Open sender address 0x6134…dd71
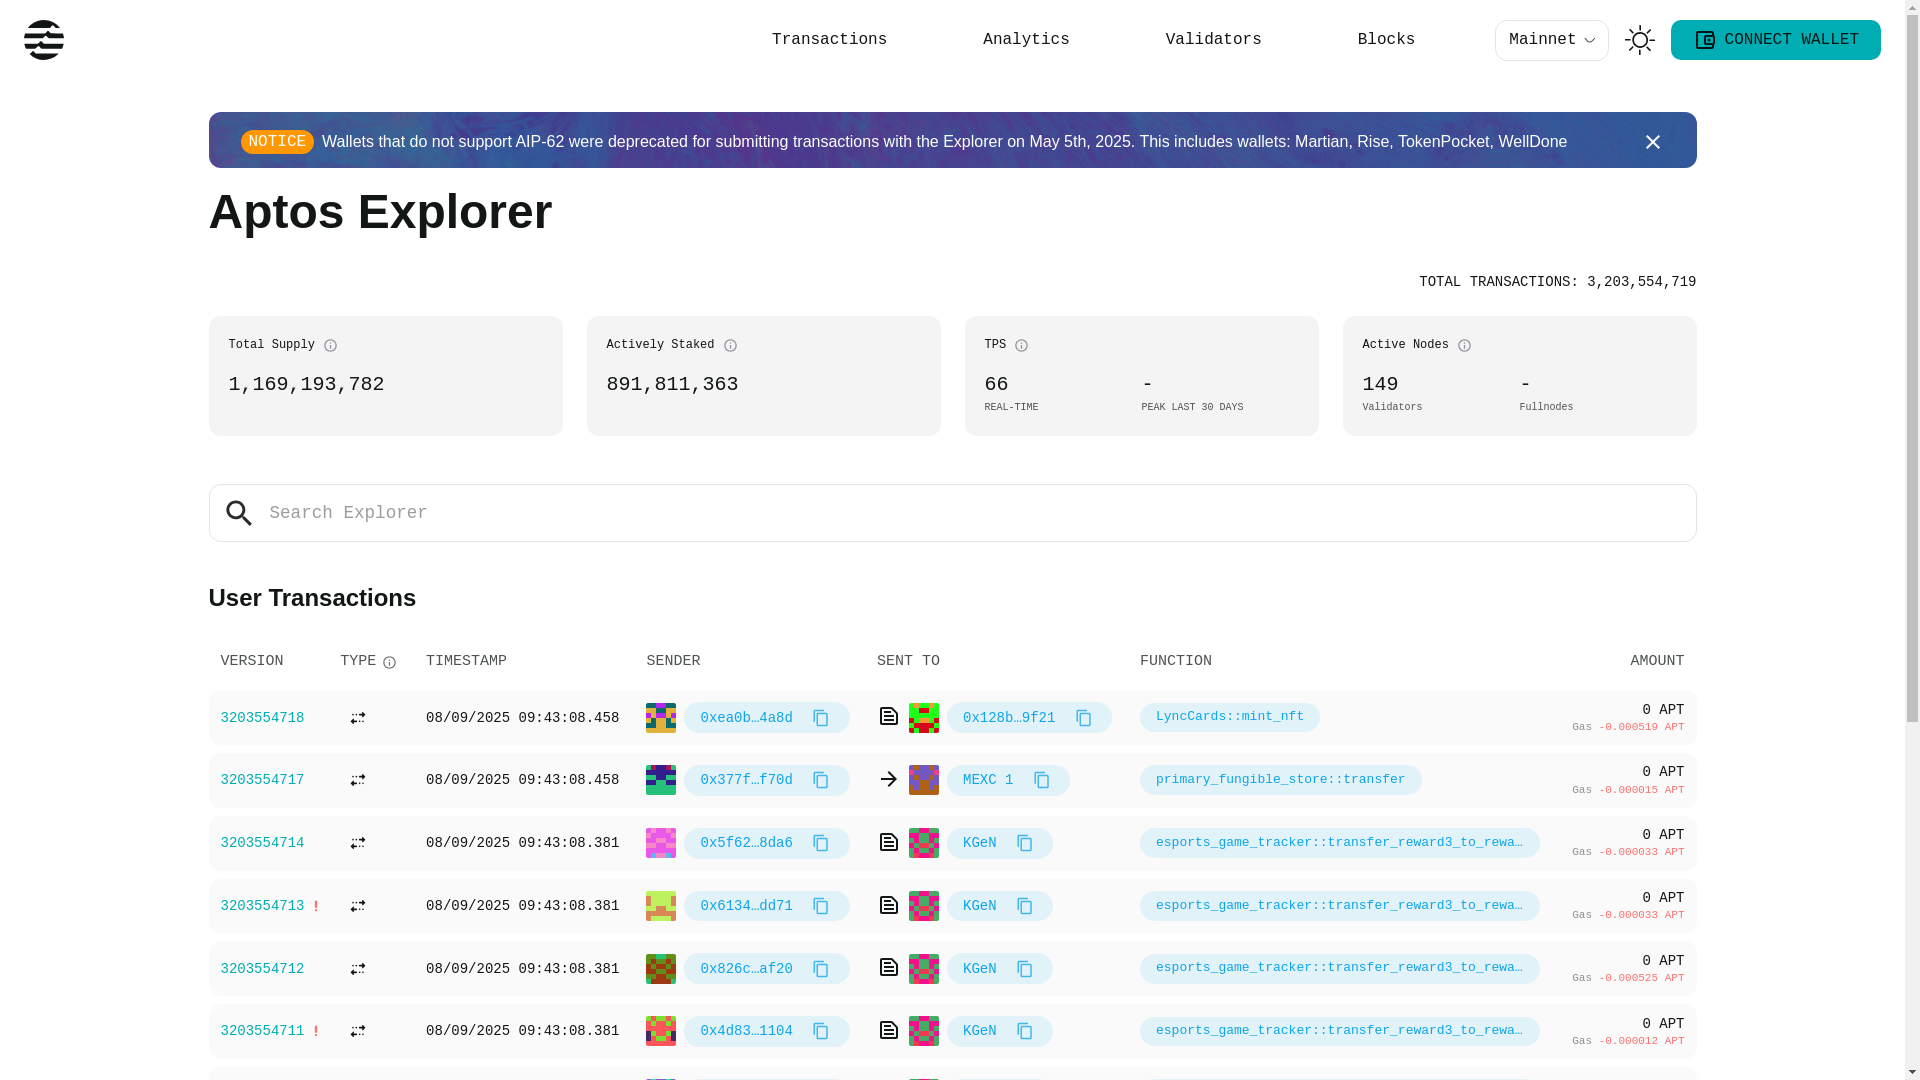Image resolution: width=1920 pixels, height=1080 pixels. point(746,906)
